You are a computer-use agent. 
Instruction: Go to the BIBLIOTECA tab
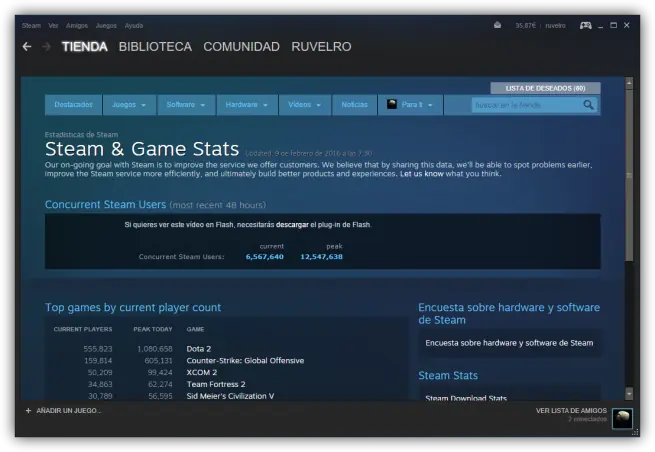coord(155,46)
